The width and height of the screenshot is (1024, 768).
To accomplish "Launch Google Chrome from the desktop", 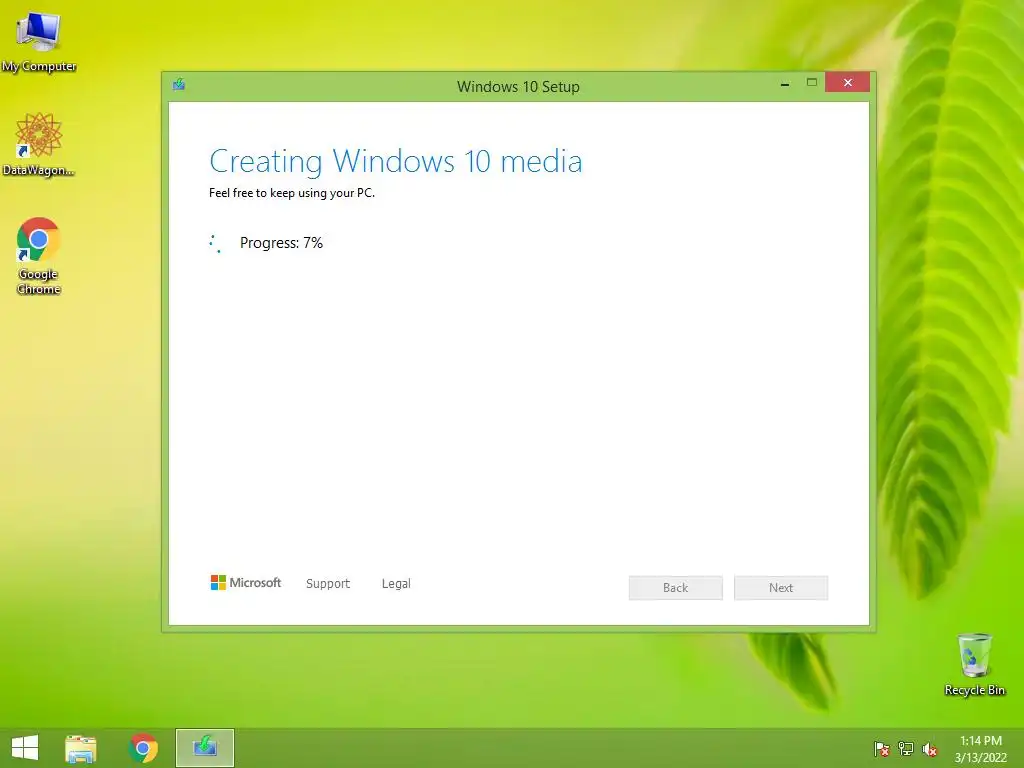I will click(39, 256).
